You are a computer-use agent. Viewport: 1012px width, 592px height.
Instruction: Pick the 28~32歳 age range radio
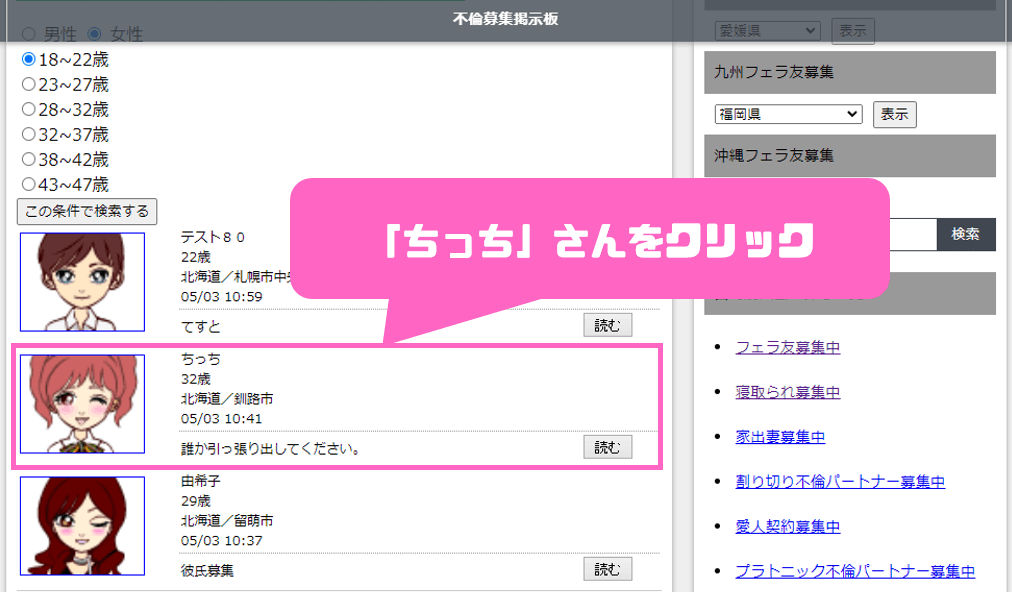click(x=29, y=110)
